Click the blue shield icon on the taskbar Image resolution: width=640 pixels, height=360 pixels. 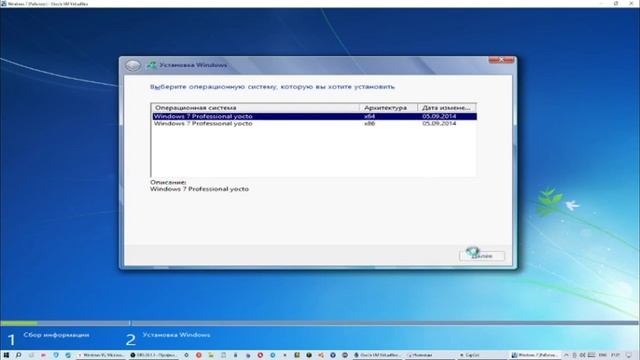[x=56, y=355]
